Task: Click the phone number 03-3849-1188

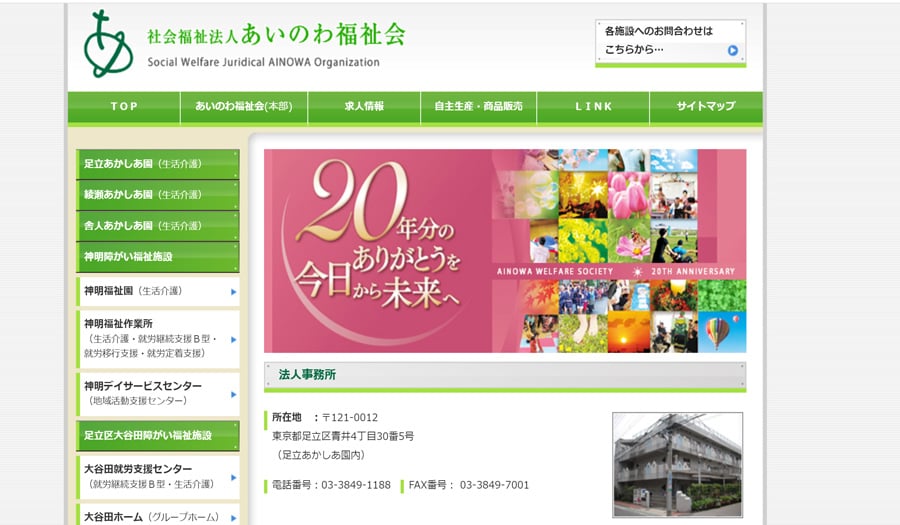Action: [x=356, y=485]
